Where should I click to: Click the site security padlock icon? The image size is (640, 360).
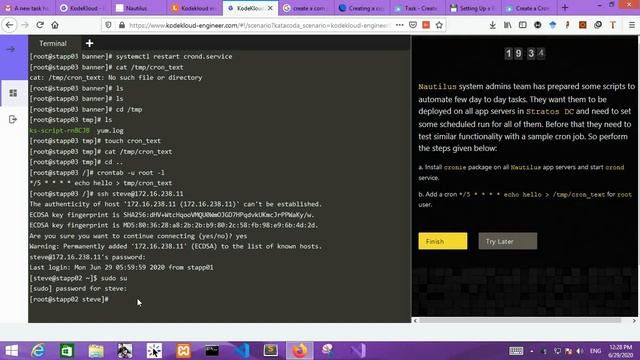point(122,25)
